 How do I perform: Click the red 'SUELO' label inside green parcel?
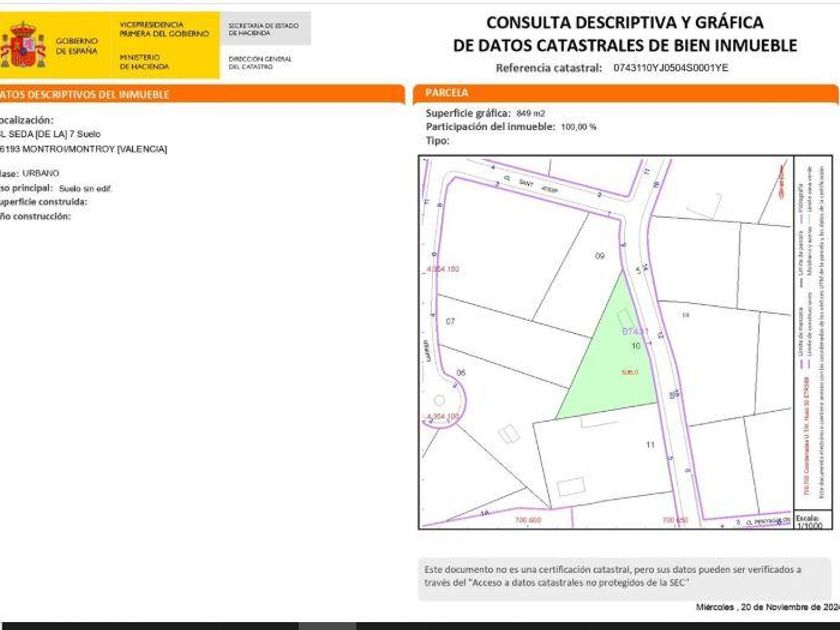tap(629, 372)
